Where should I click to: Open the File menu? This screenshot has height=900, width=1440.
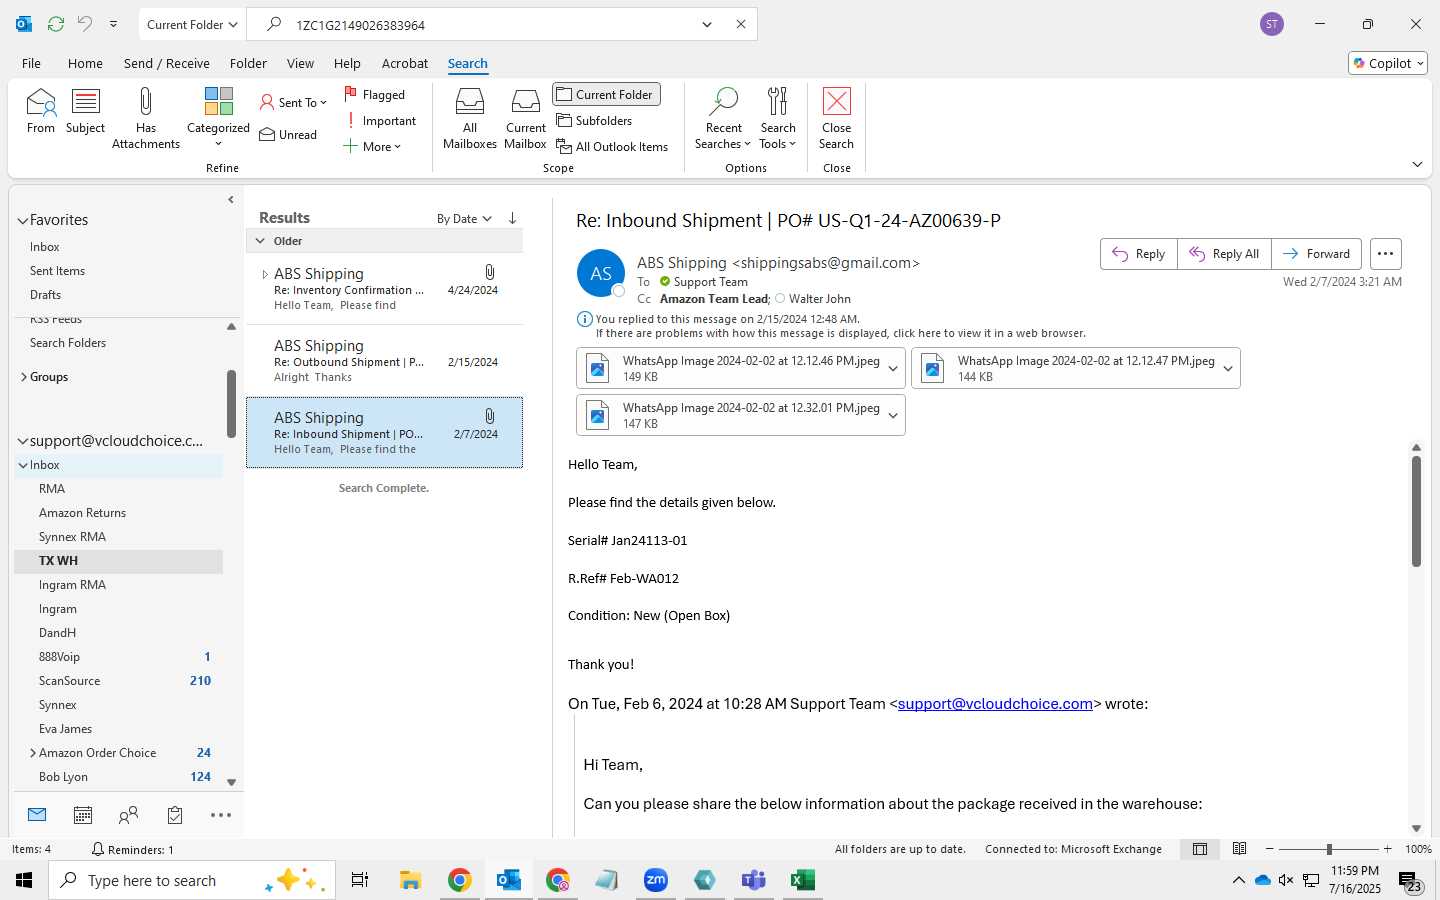pos(31,63)
